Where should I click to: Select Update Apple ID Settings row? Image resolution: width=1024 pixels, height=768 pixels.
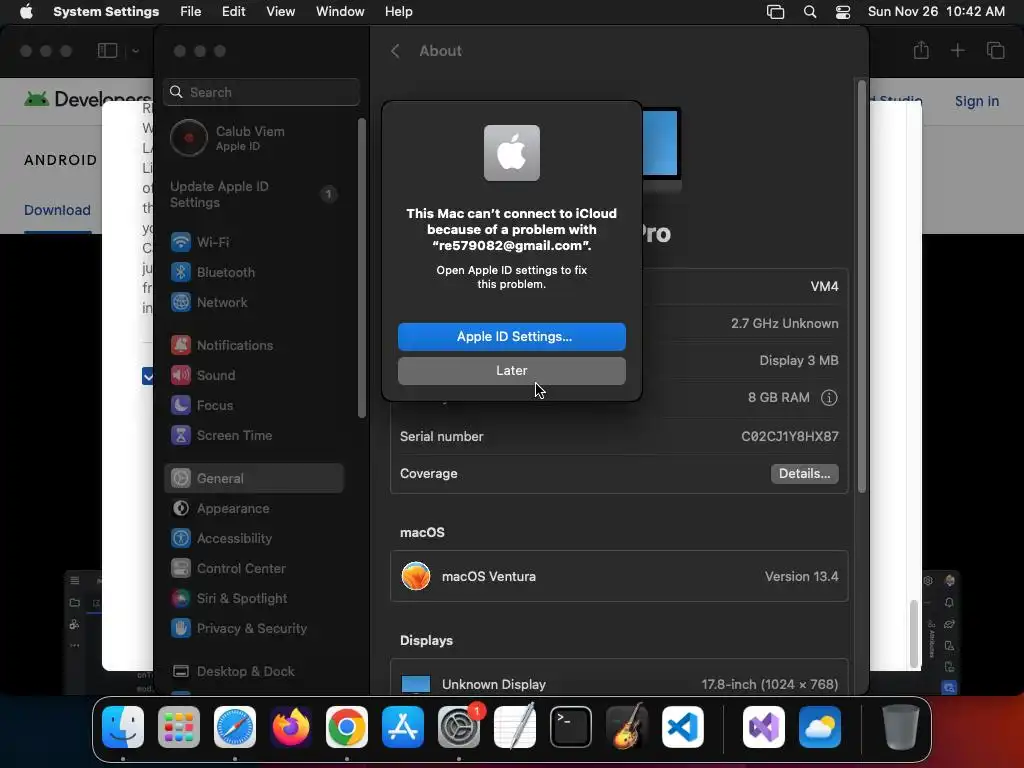[255, 195]
